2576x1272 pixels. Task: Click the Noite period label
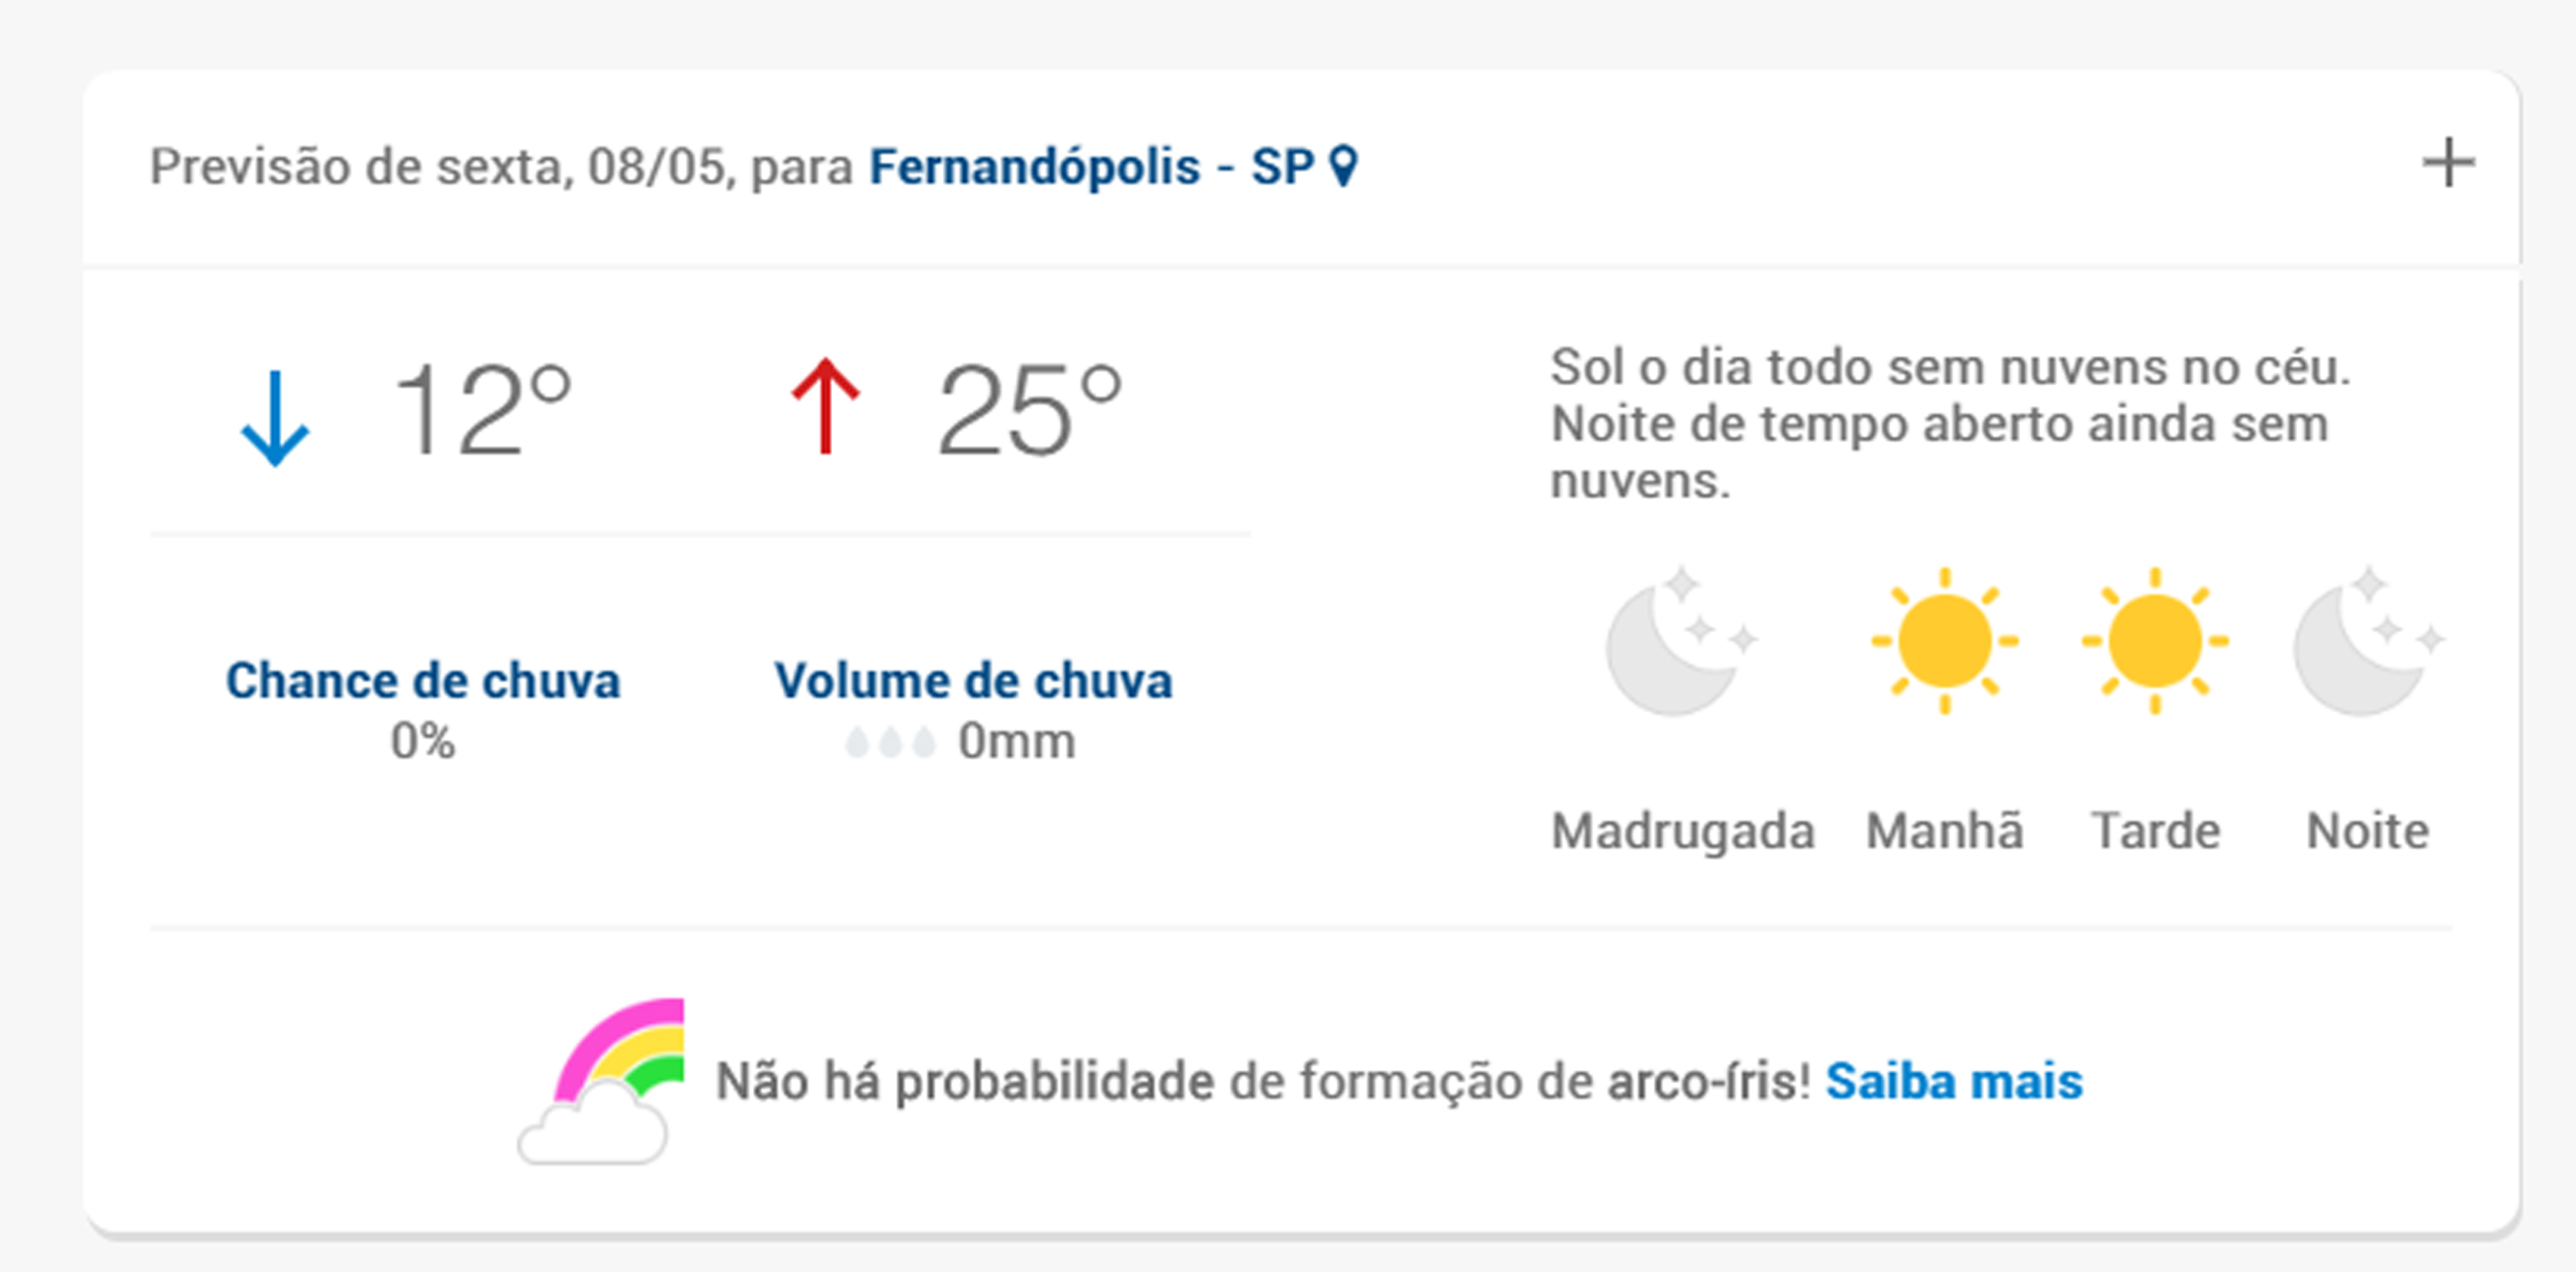pos(2367,831)
